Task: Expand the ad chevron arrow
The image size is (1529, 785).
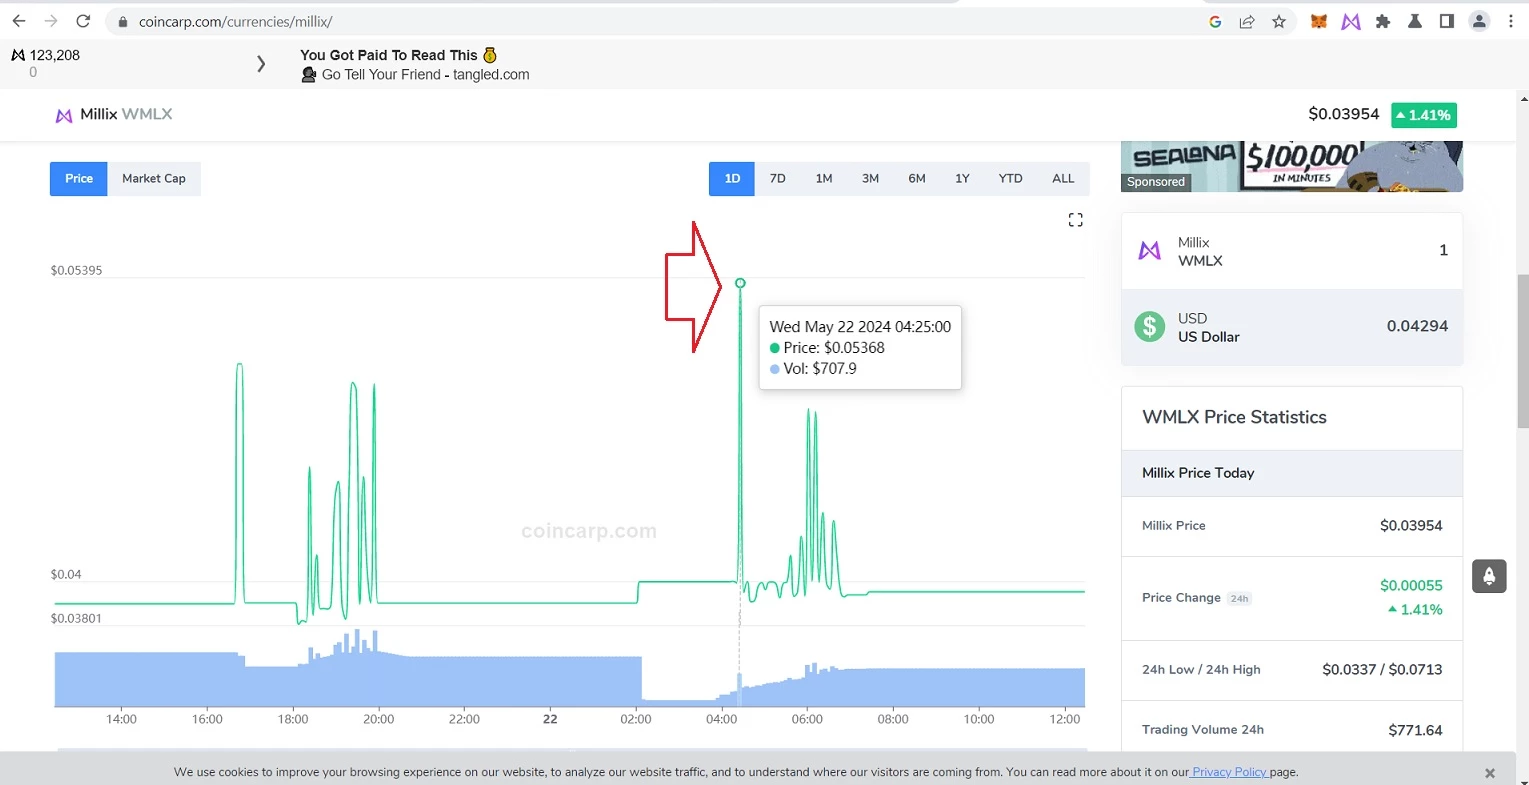Action: pyautogui.click(x=261, y=64)
